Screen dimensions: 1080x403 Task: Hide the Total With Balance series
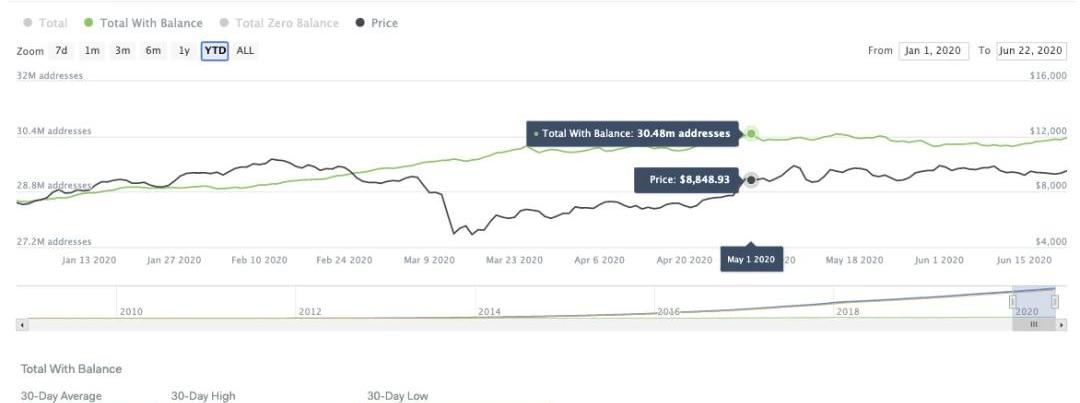coord(144,23)
